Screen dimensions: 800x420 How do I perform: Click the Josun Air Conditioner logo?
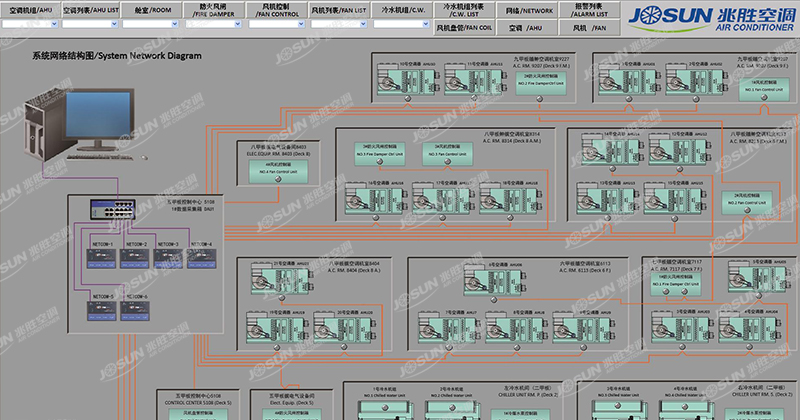[709, 19]
